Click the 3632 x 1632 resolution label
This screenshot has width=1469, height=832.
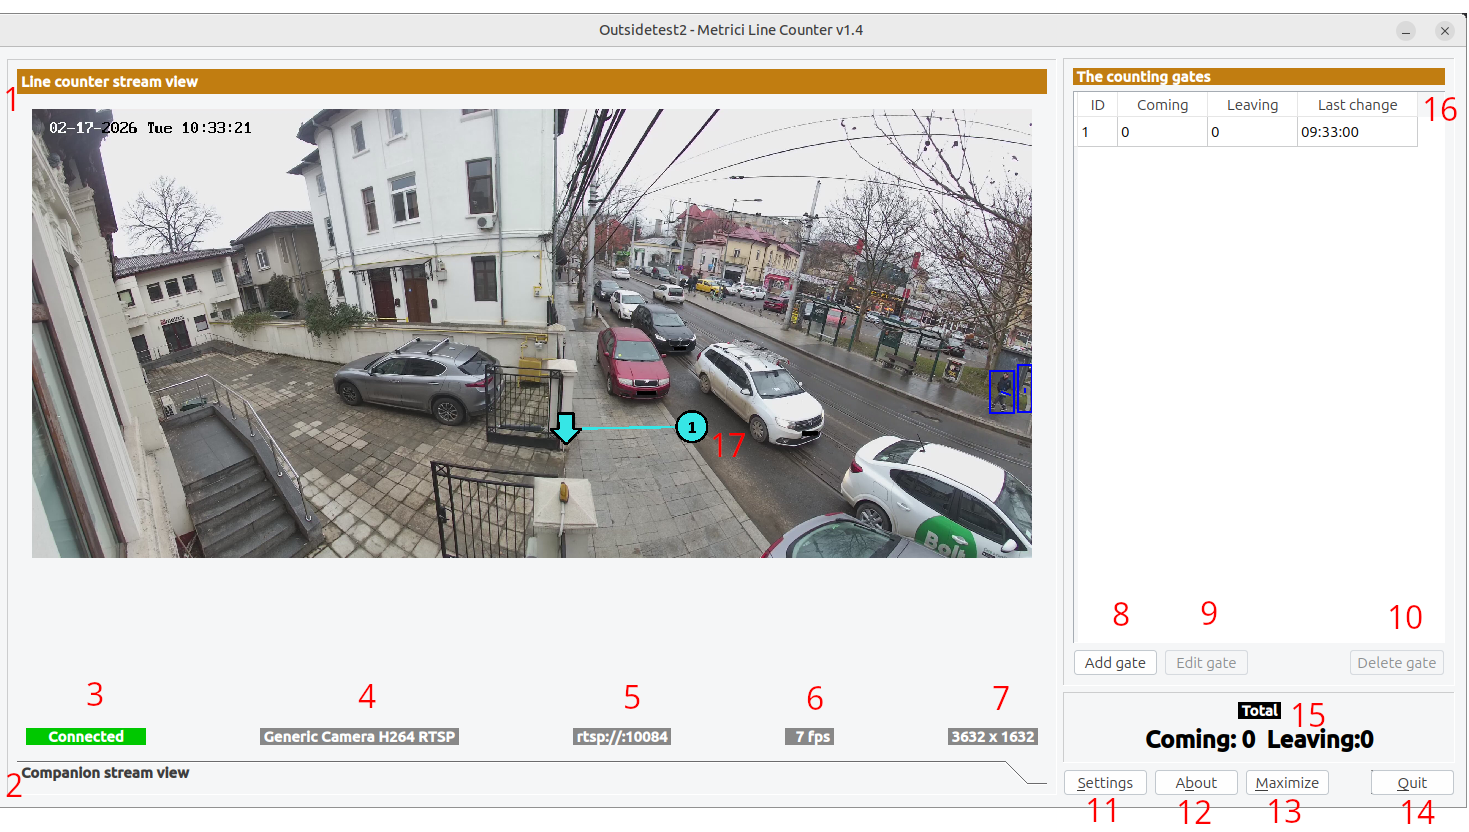click(x=993, y=737)
